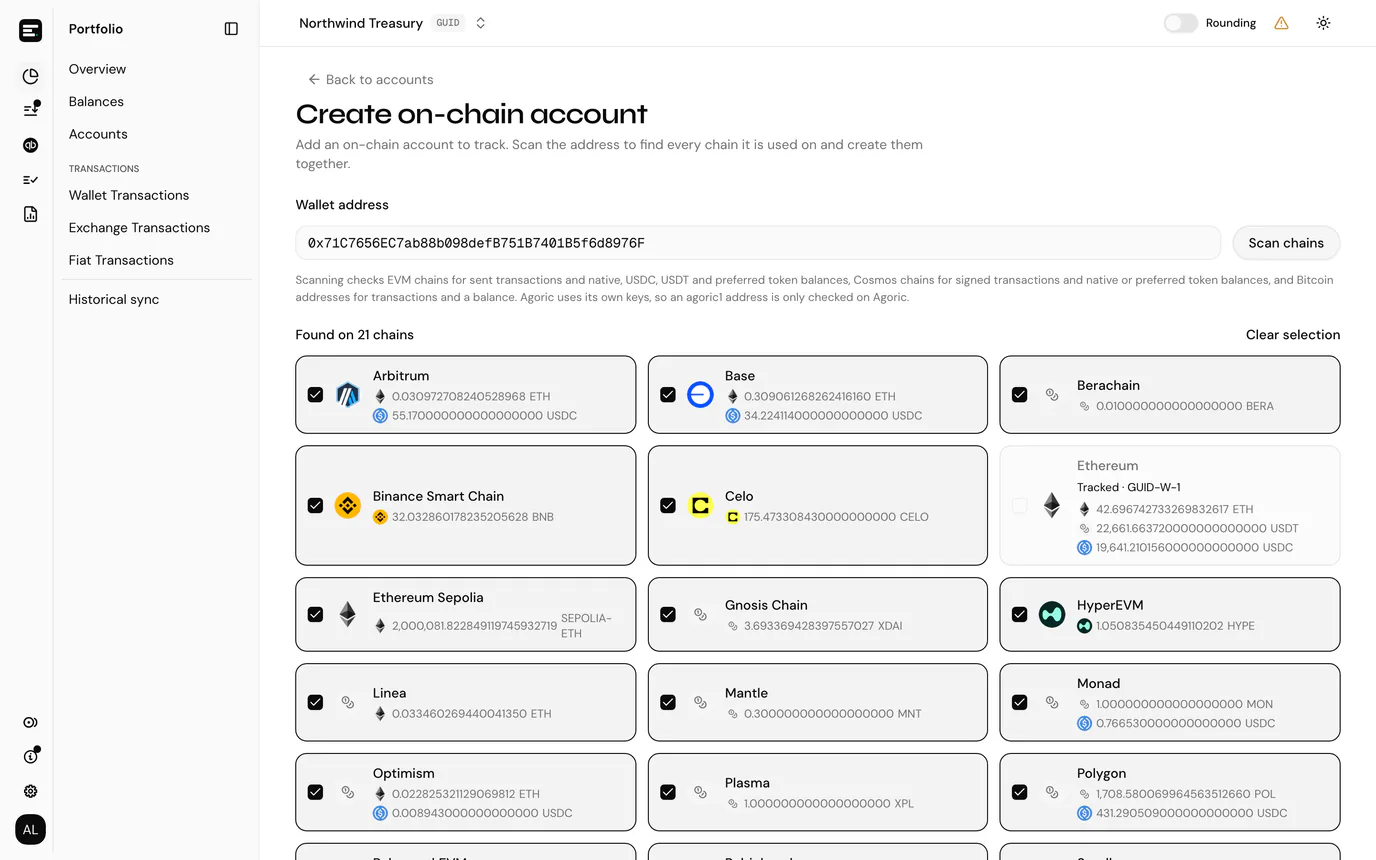Click the app logo icon
The image size is (1376, 860).
click(x=31, y=30)
